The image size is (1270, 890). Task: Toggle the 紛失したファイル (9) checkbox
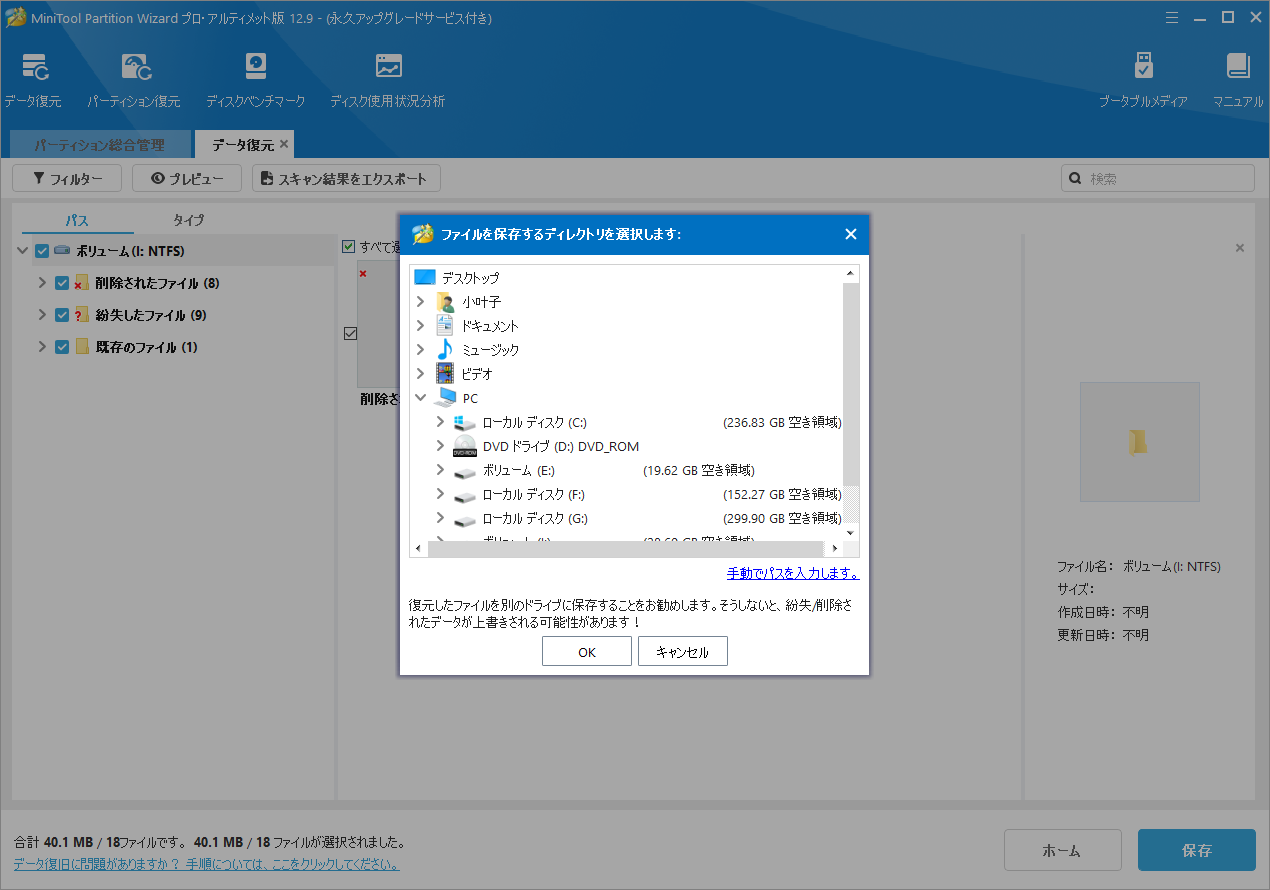tap(62, 315)
